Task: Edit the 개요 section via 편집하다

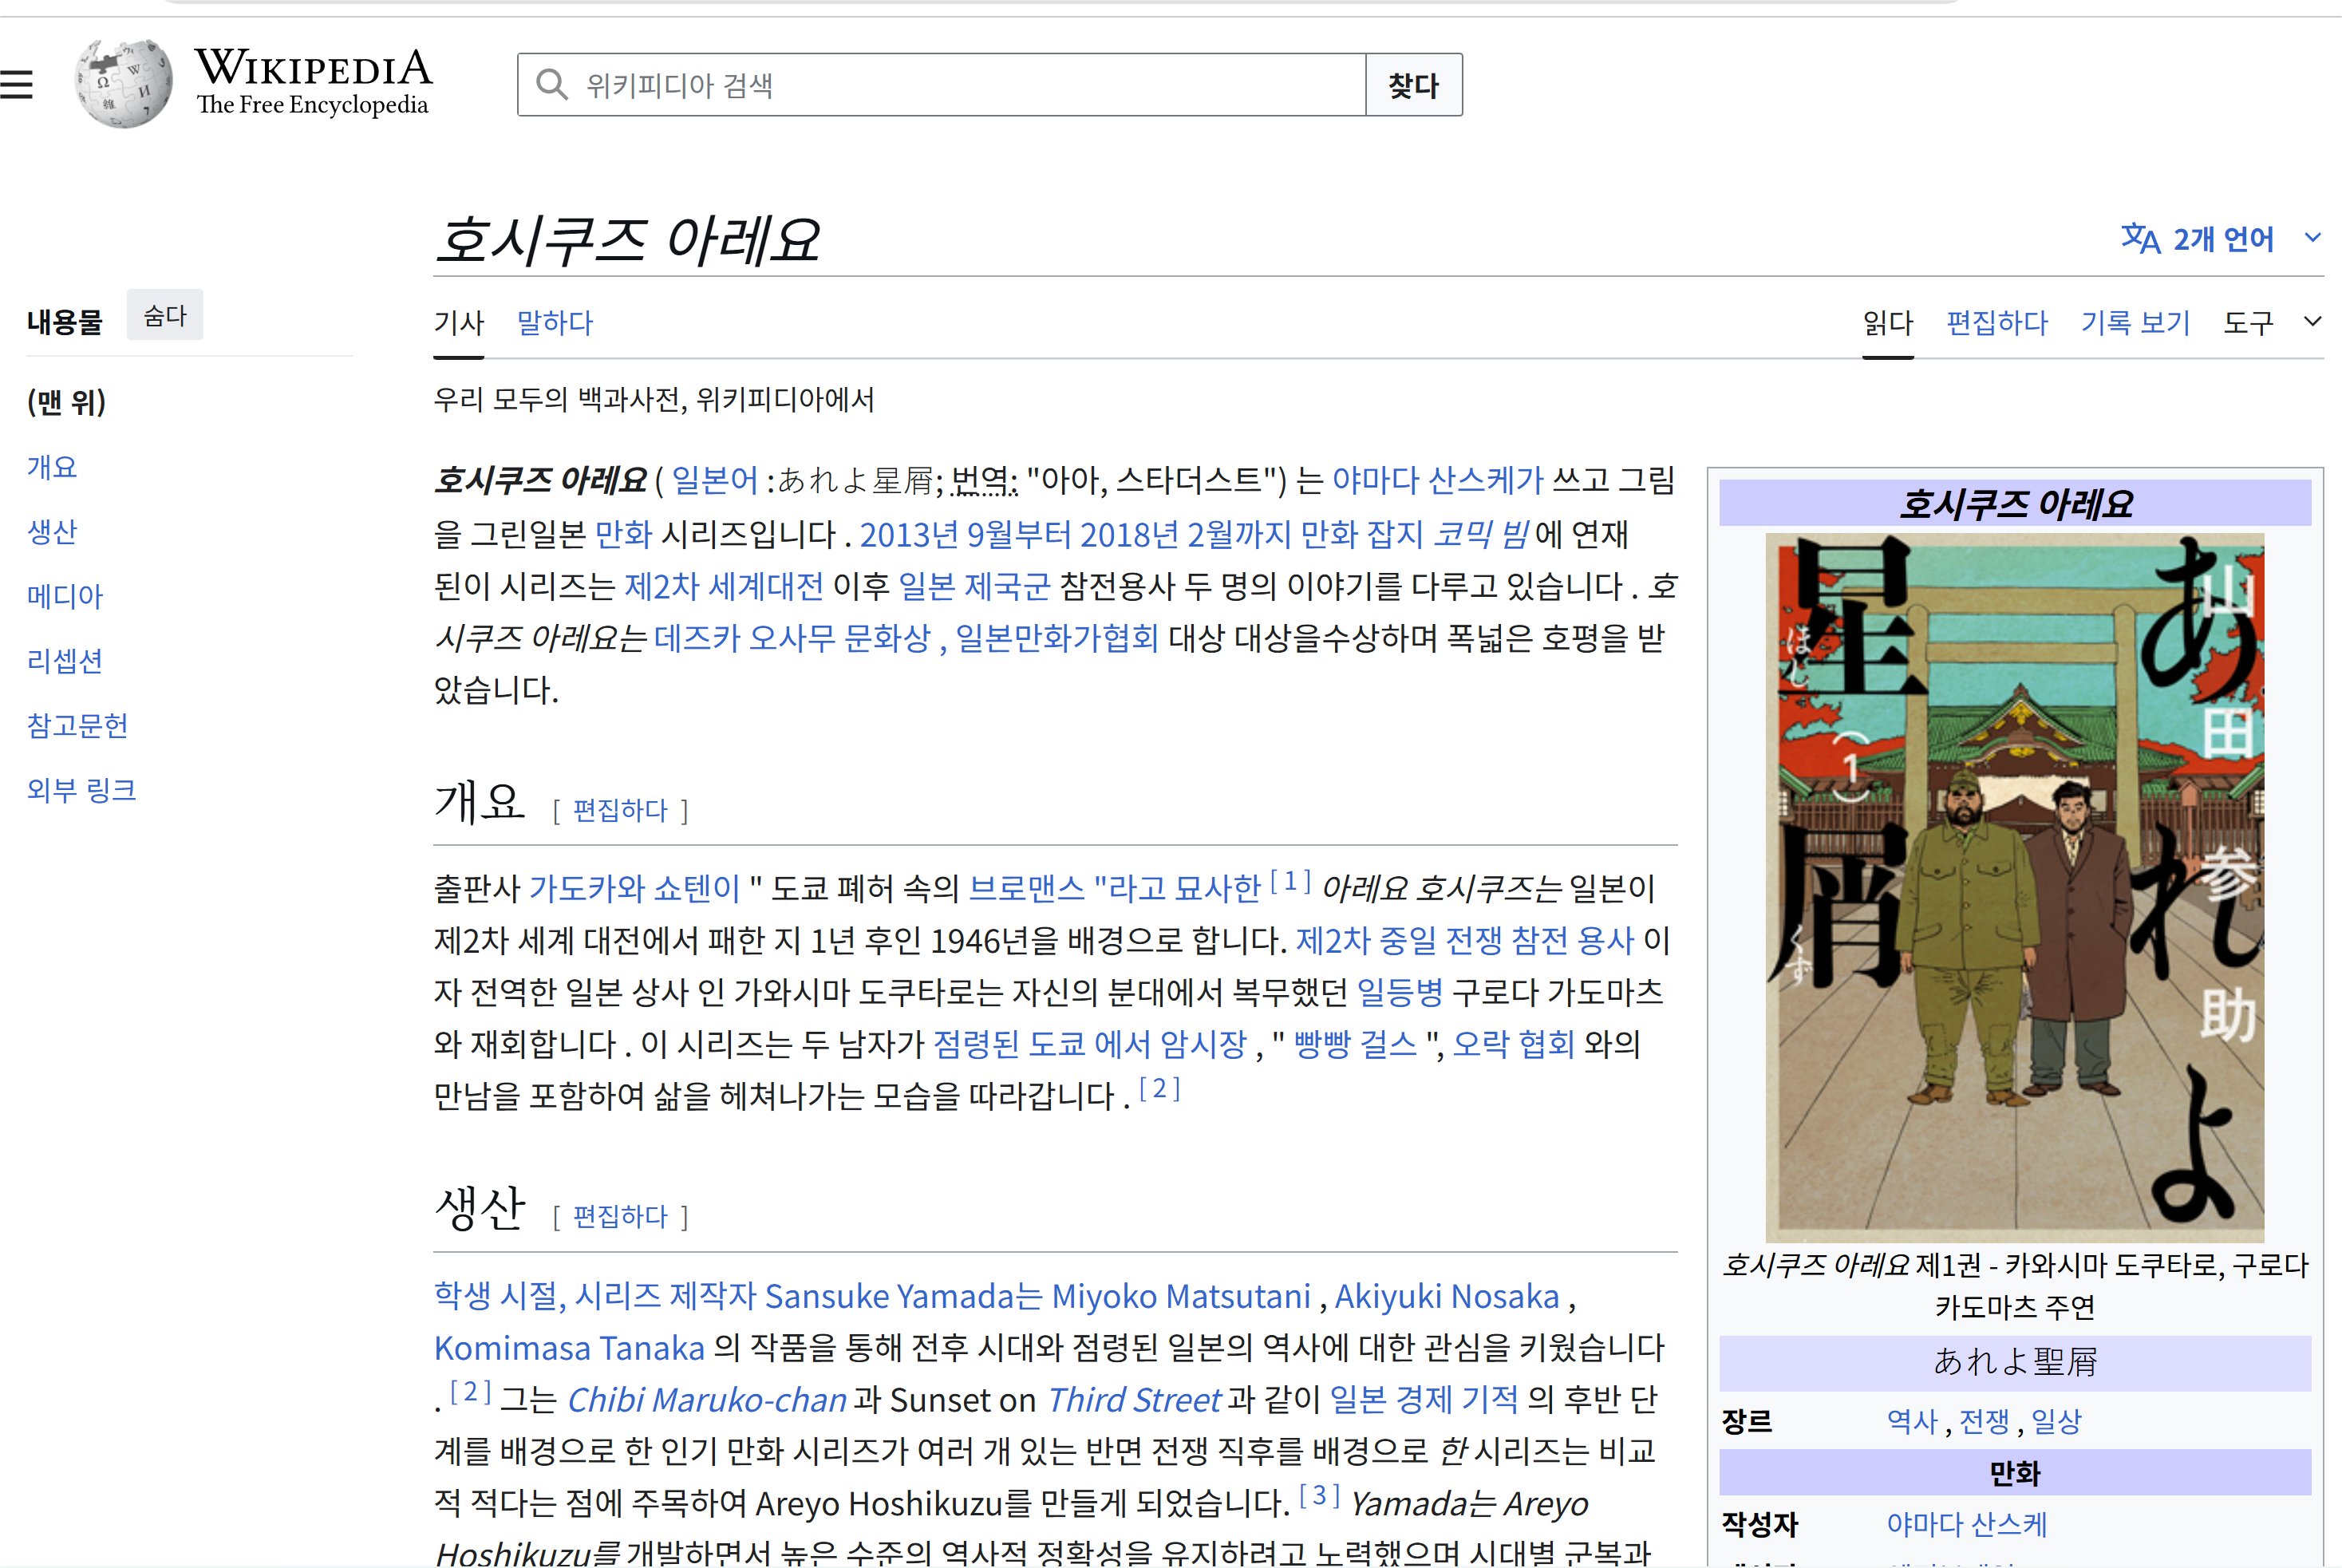Action: pyautogui.click(x=620, y=810)
